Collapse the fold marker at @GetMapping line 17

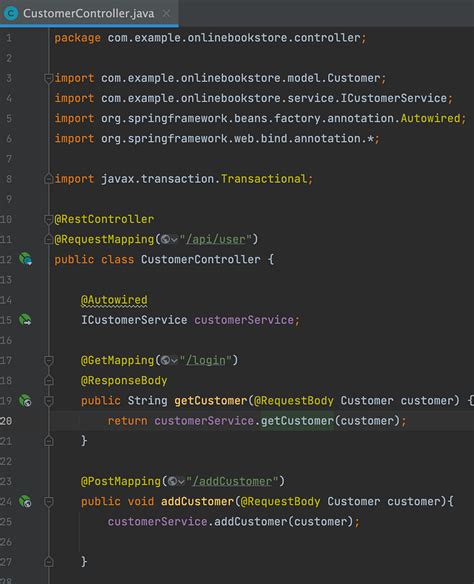[x=48, y=360]
